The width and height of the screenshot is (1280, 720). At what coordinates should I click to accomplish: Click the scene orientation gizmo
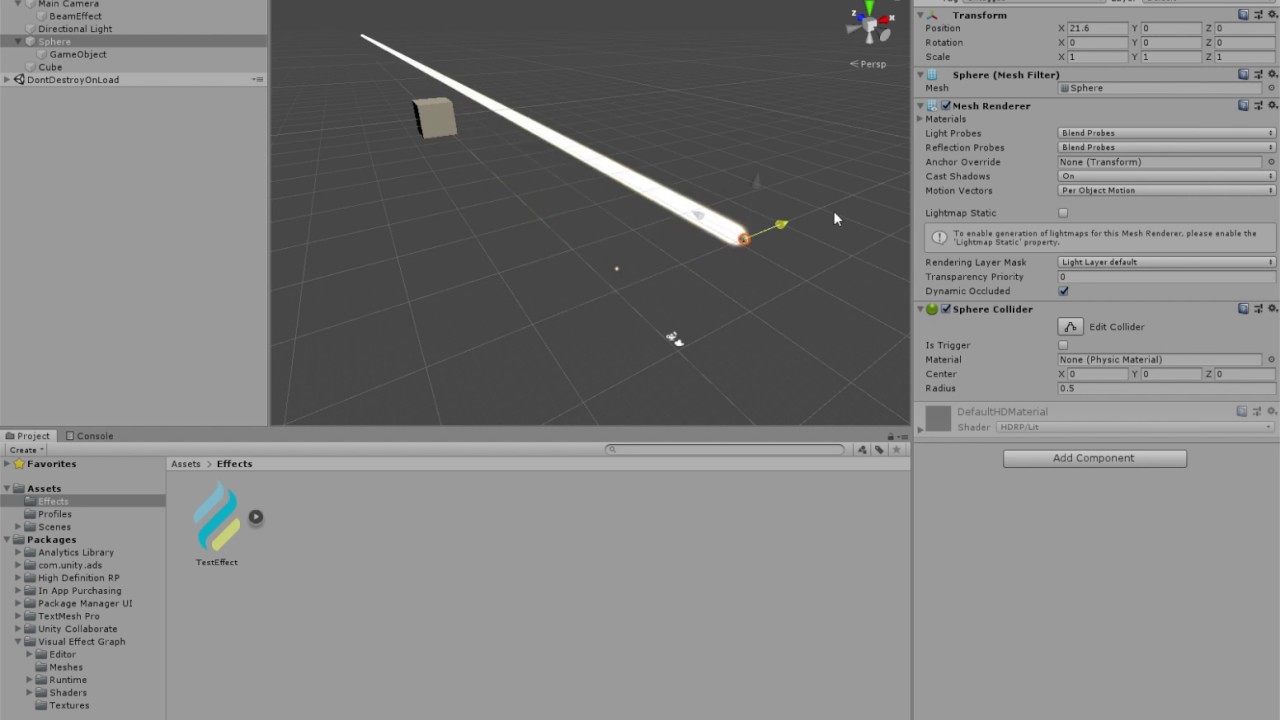click(x=869, y=25)
